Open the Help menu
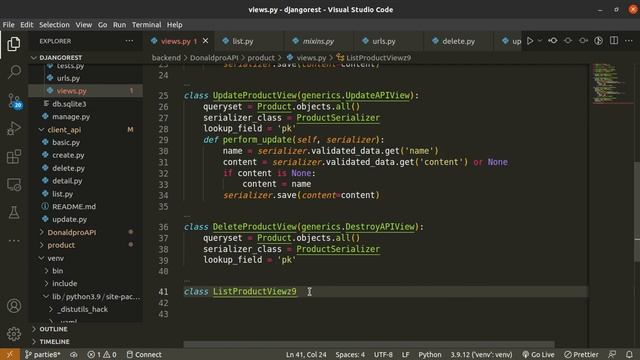The image size is (640, 360). pos(175,24)
